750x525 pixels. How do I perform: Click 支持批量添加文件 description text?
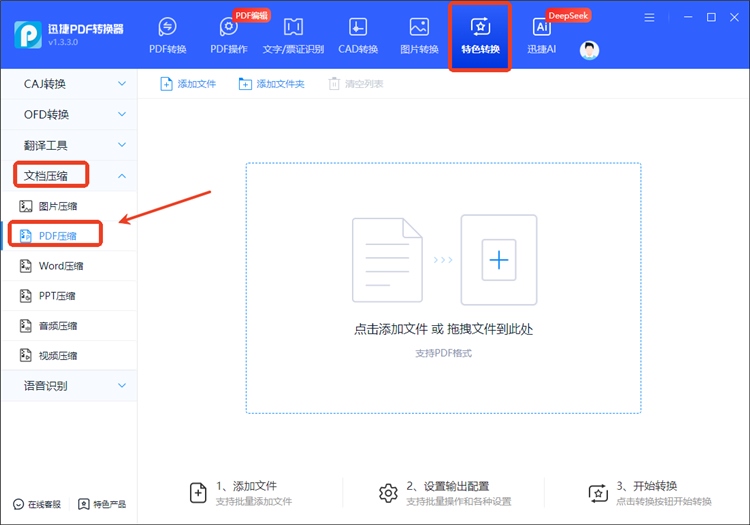[x=254, y=502]
